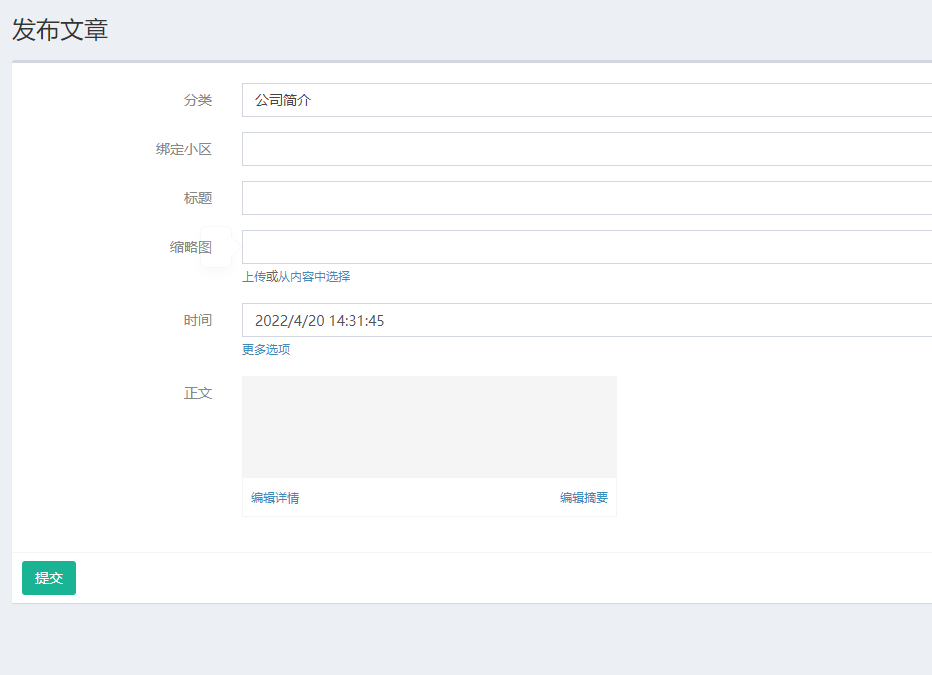Click the 标题 field label

coord(198,198)
